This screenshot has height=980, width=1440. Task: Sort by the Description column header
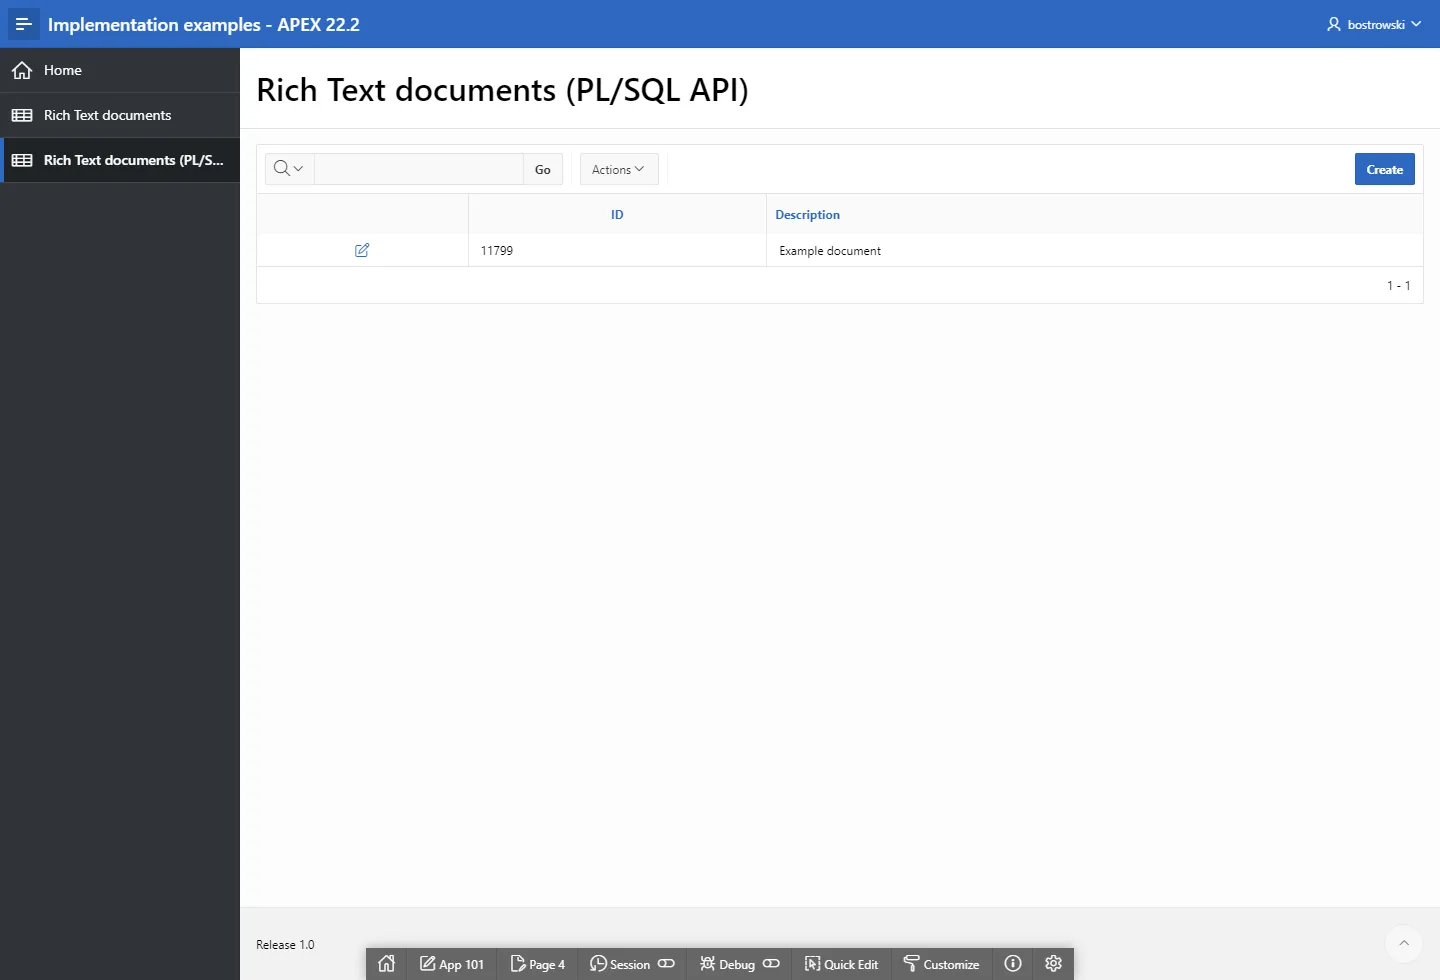[808, 215]
